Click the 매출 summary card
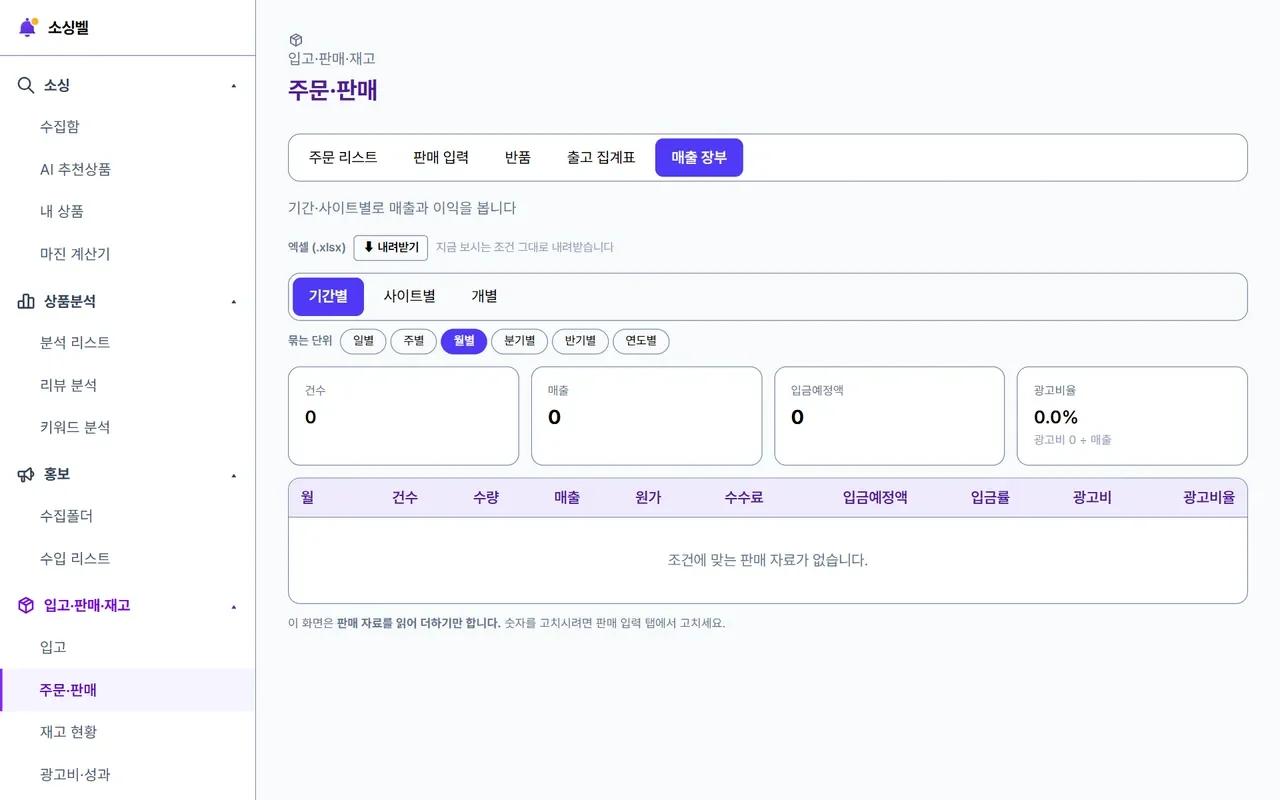Viewport: 1280px width, 800px height. 646,416
